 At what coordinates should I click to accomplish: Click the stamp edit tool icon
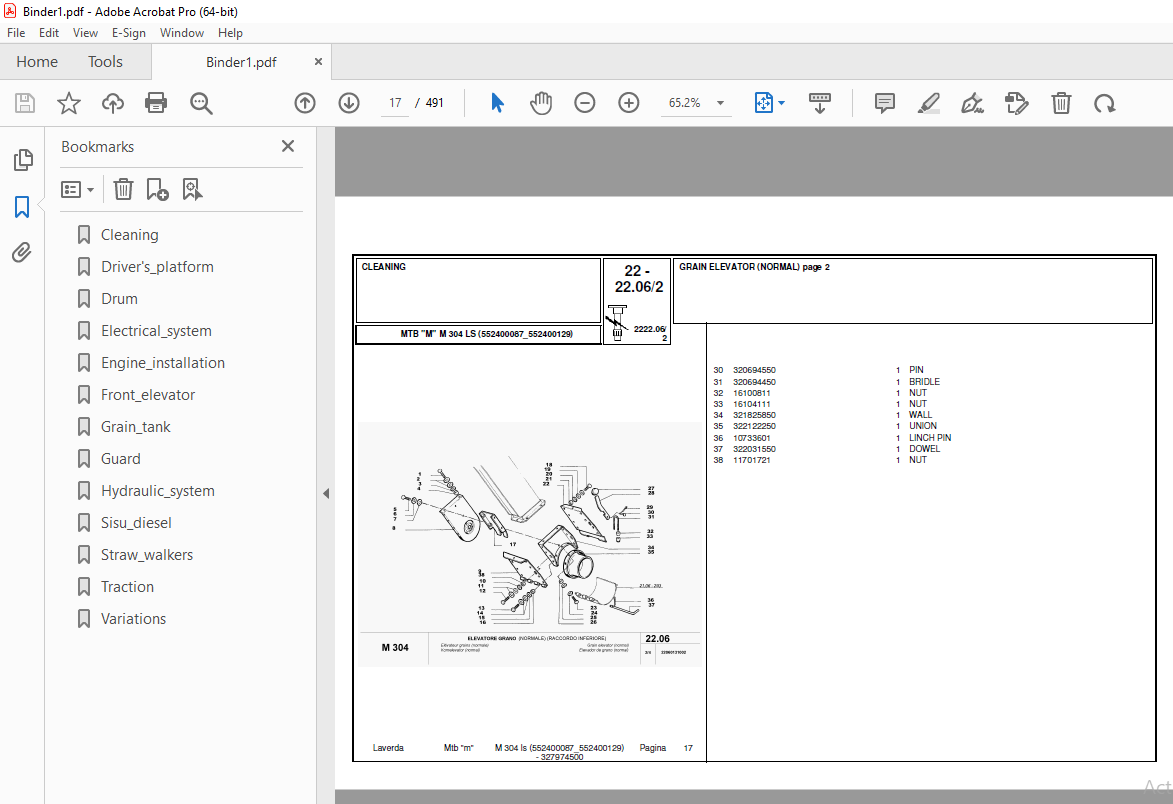click(x=1017, y=103)
